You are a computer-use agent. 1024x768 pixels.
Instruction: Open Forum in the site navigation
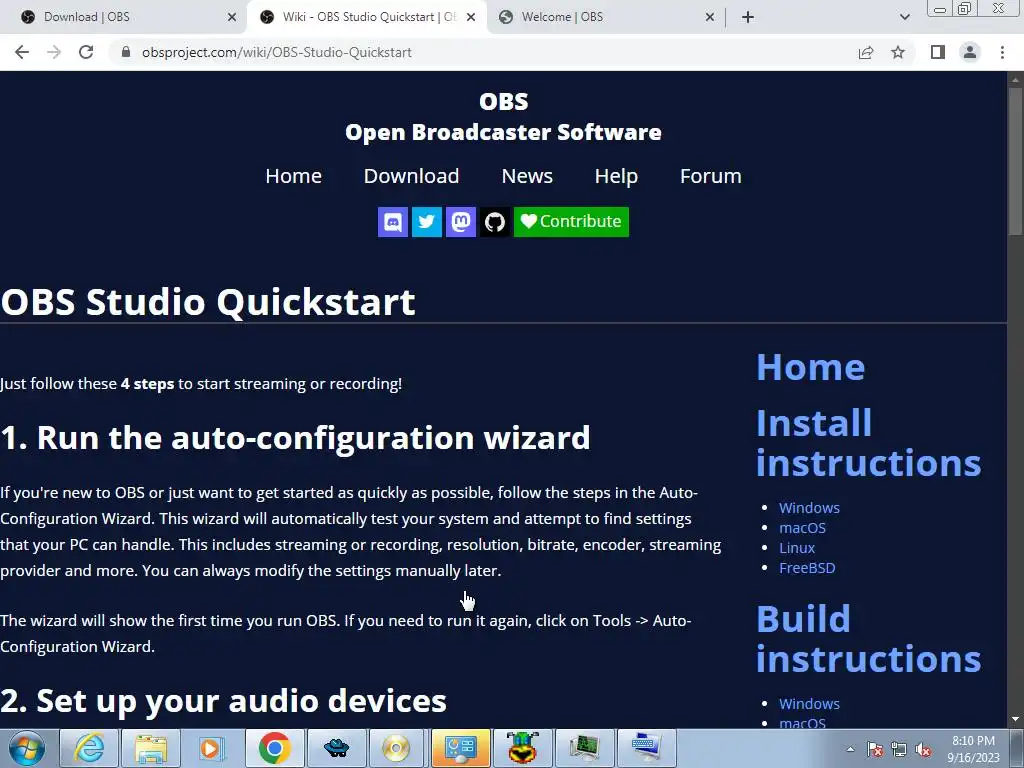711,176
